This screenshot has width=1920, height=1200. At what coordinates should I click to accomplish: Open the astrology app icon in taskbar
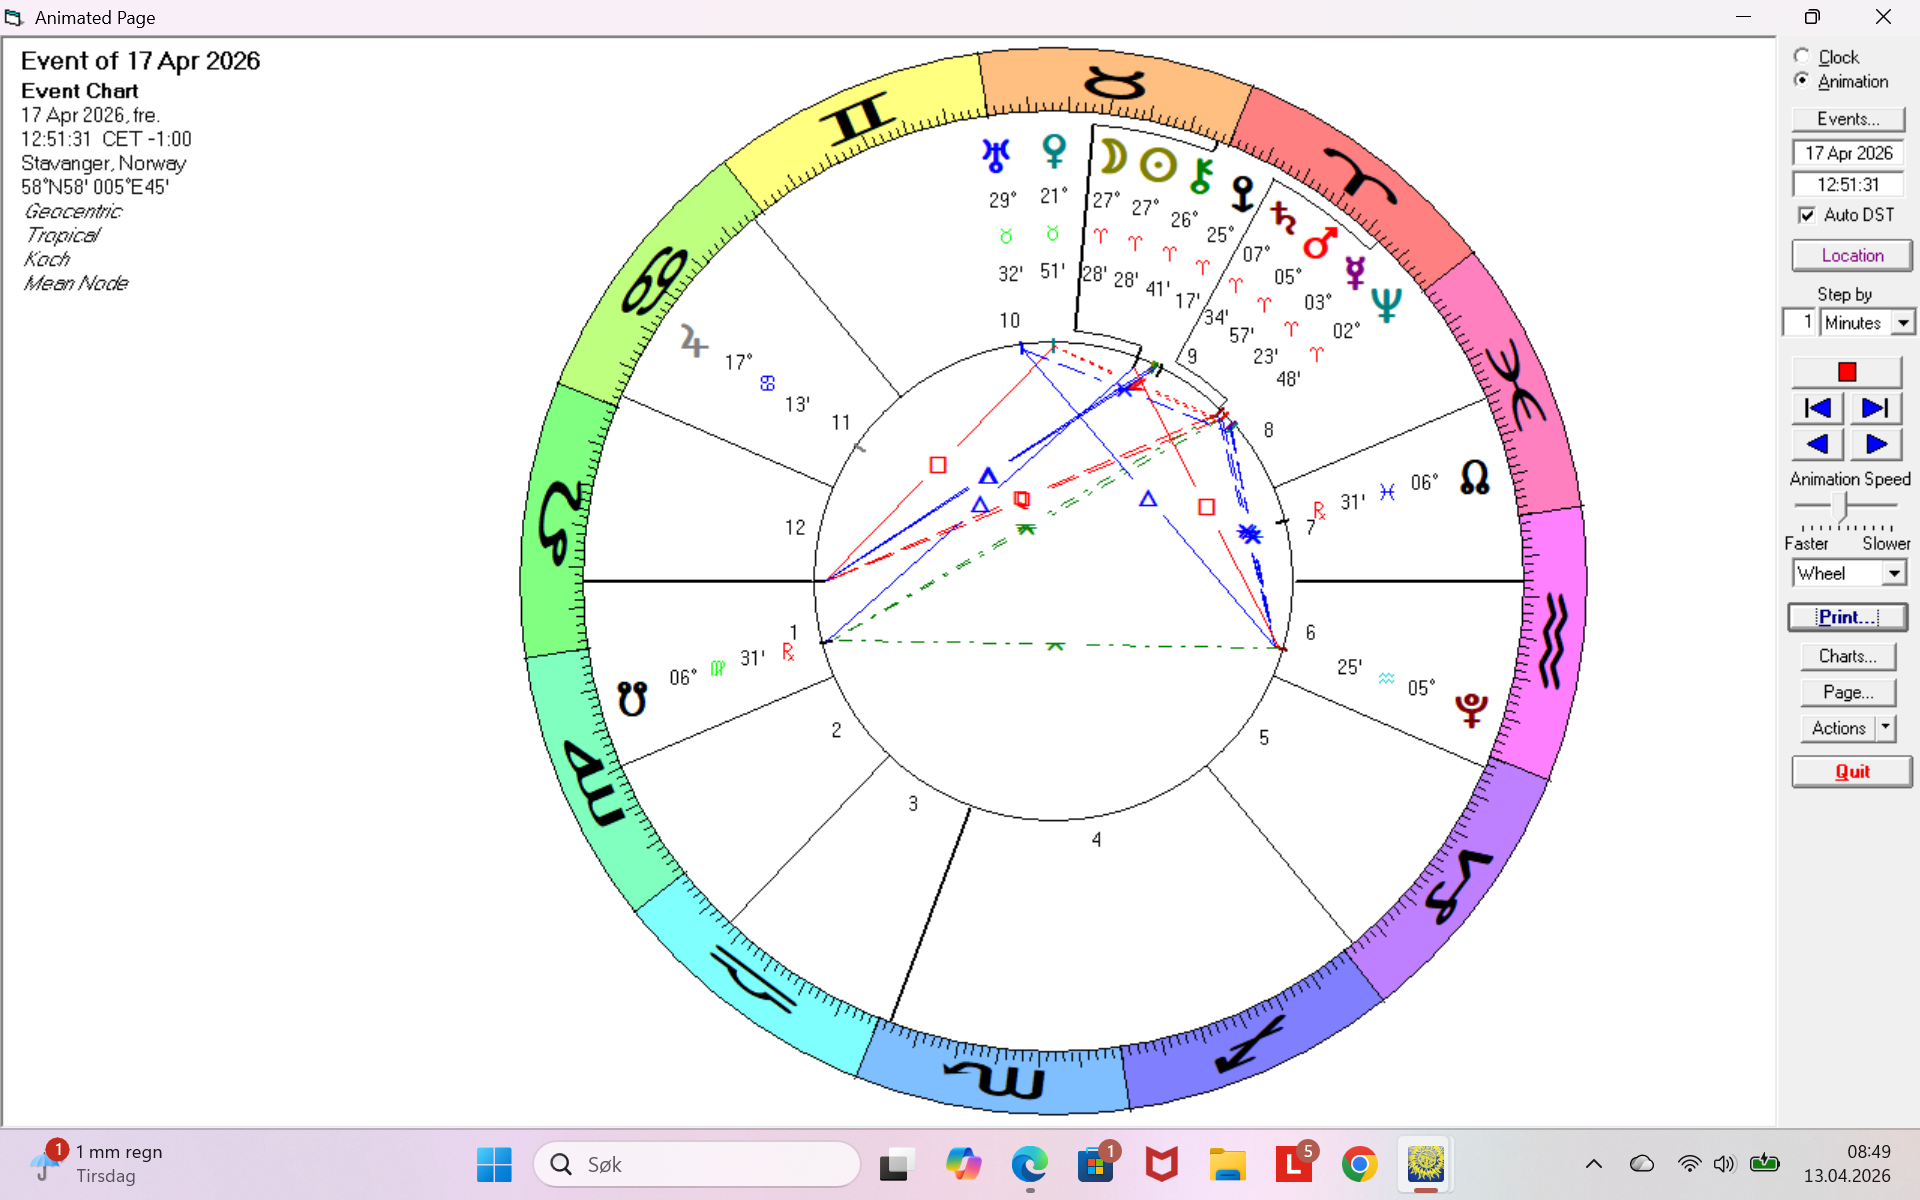[1425, 1164]
